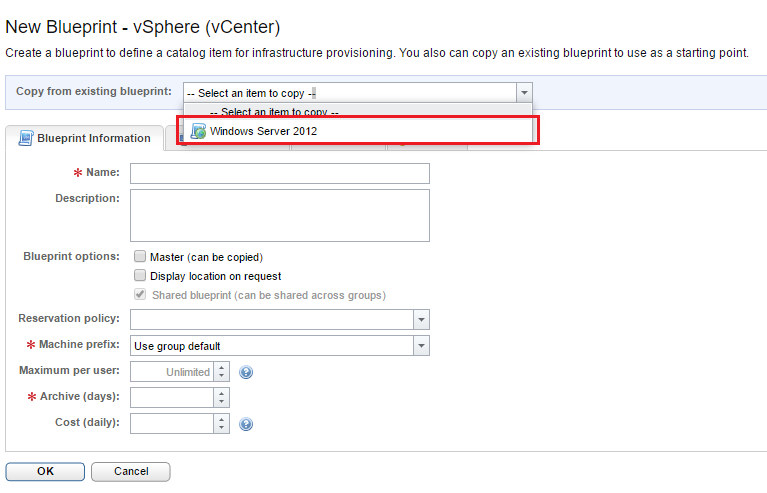Switch to Blueprint Information tab
This screenshot has width=767, height=493.
pos(93,138)
